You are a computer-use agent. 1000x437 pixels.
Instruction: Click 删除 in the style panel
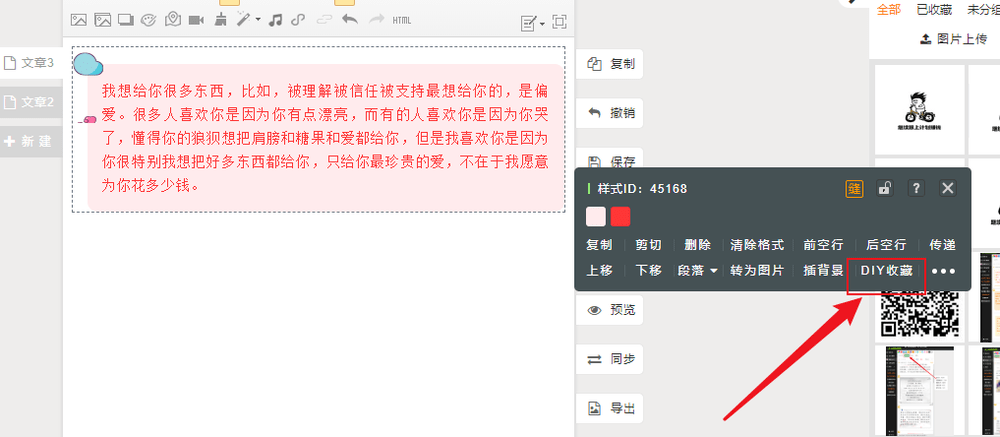point(698,245)
